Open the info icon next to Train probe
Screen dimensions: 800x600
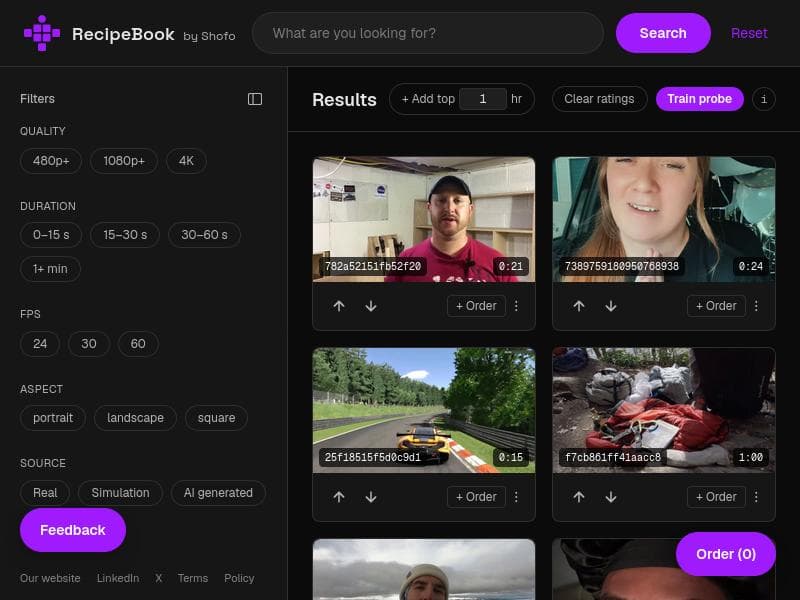click(763, 99)
